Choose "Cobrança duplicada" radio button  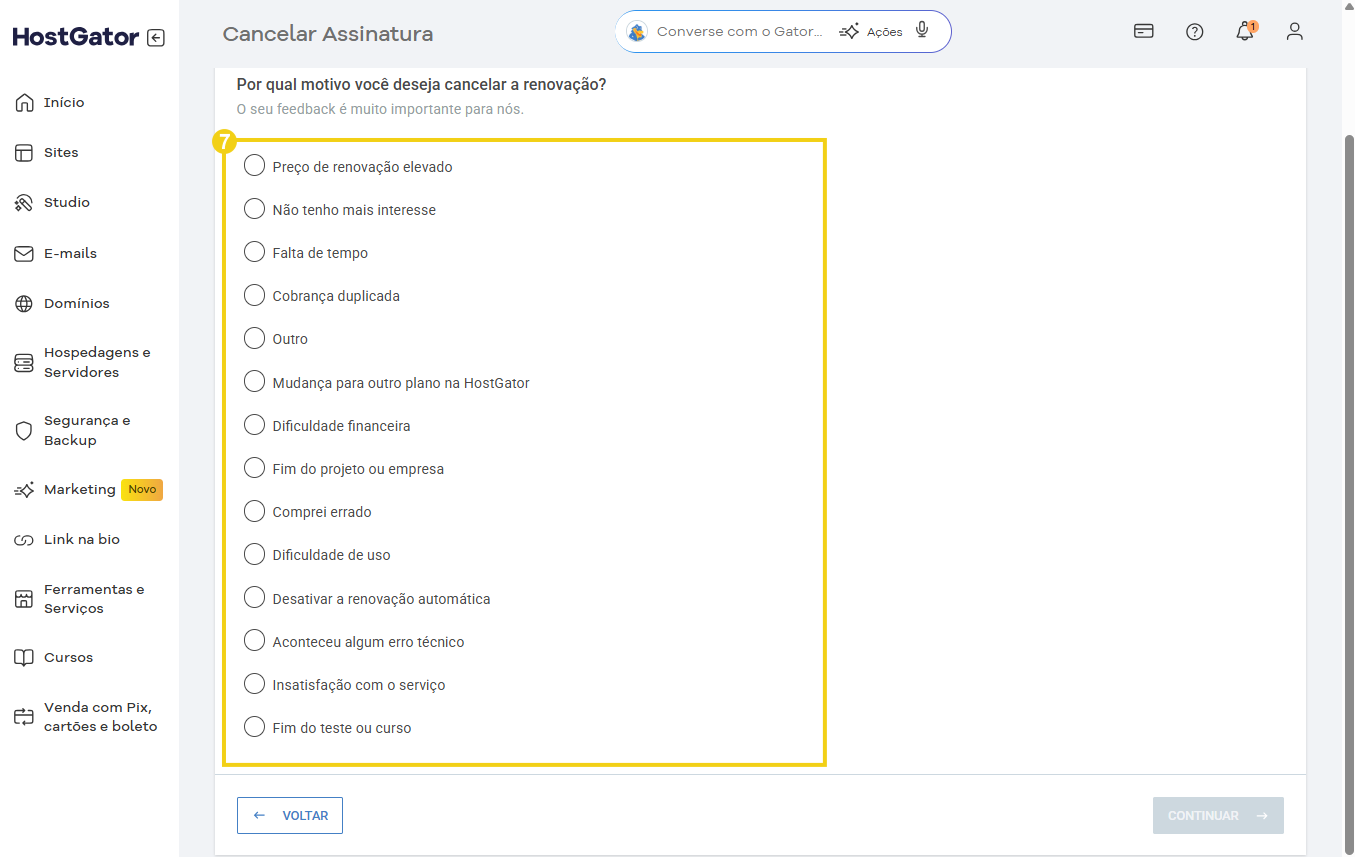pyautogui.click(x=255, y=295)
